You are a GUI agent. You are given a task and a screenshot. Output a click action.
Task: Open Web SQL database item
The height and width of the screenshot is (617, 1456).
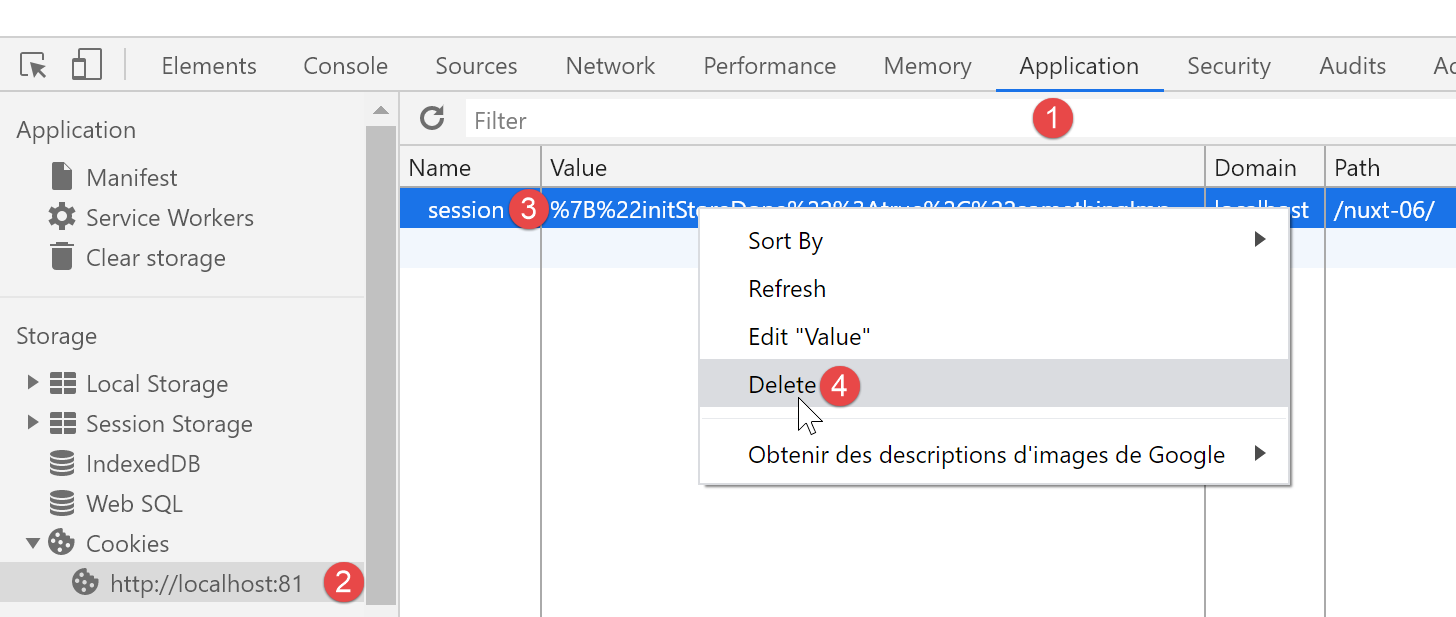click(134, 504)
